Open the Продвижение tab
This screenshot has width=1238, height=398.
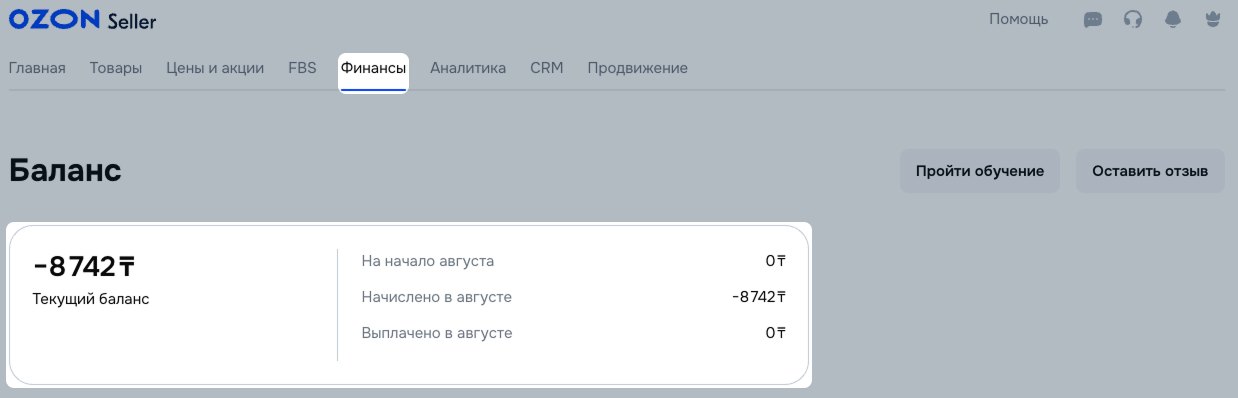(637, 68)
